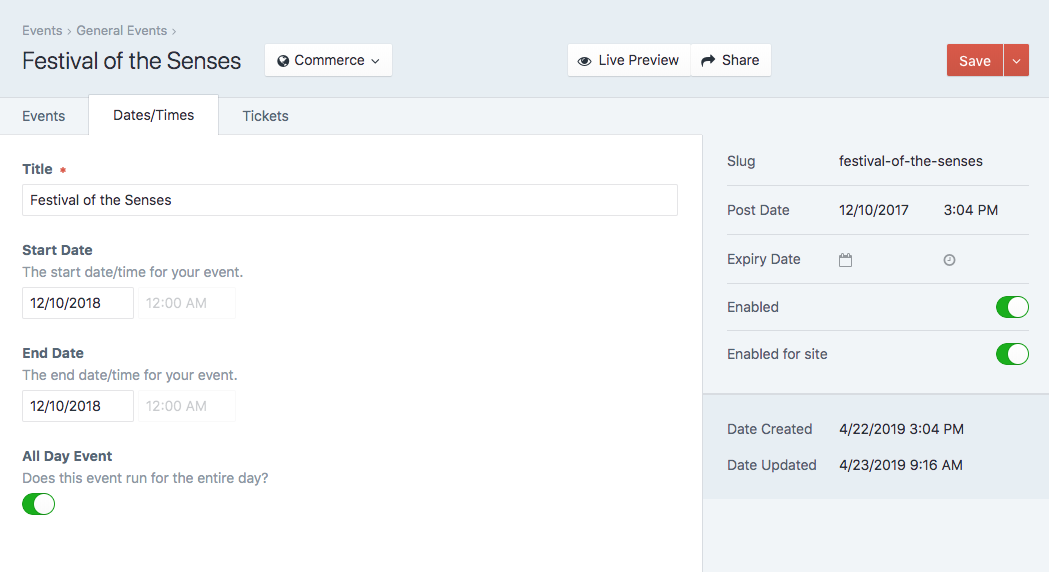The image size is (1049, 572).
Task: Turn off Enabled for site switch
Action: pyautogui.click(x=1012, y=354)
